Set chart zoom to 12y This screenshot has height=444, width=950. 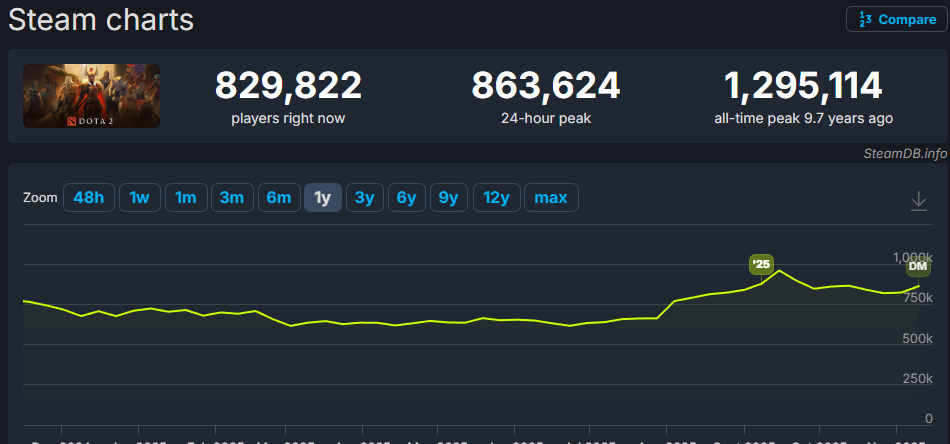coord(496,198)
